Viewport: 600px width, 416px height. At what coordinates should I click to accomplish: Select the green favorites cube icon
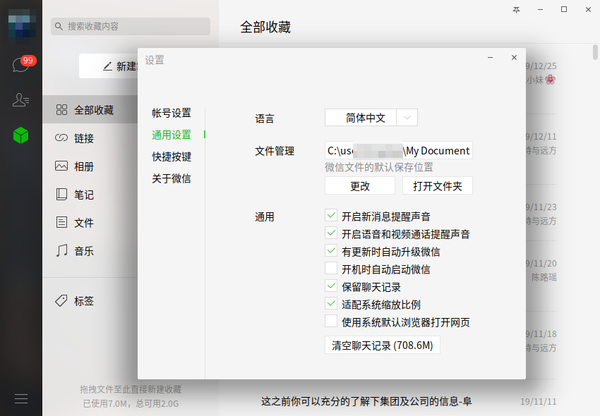(x=21, y=135)
